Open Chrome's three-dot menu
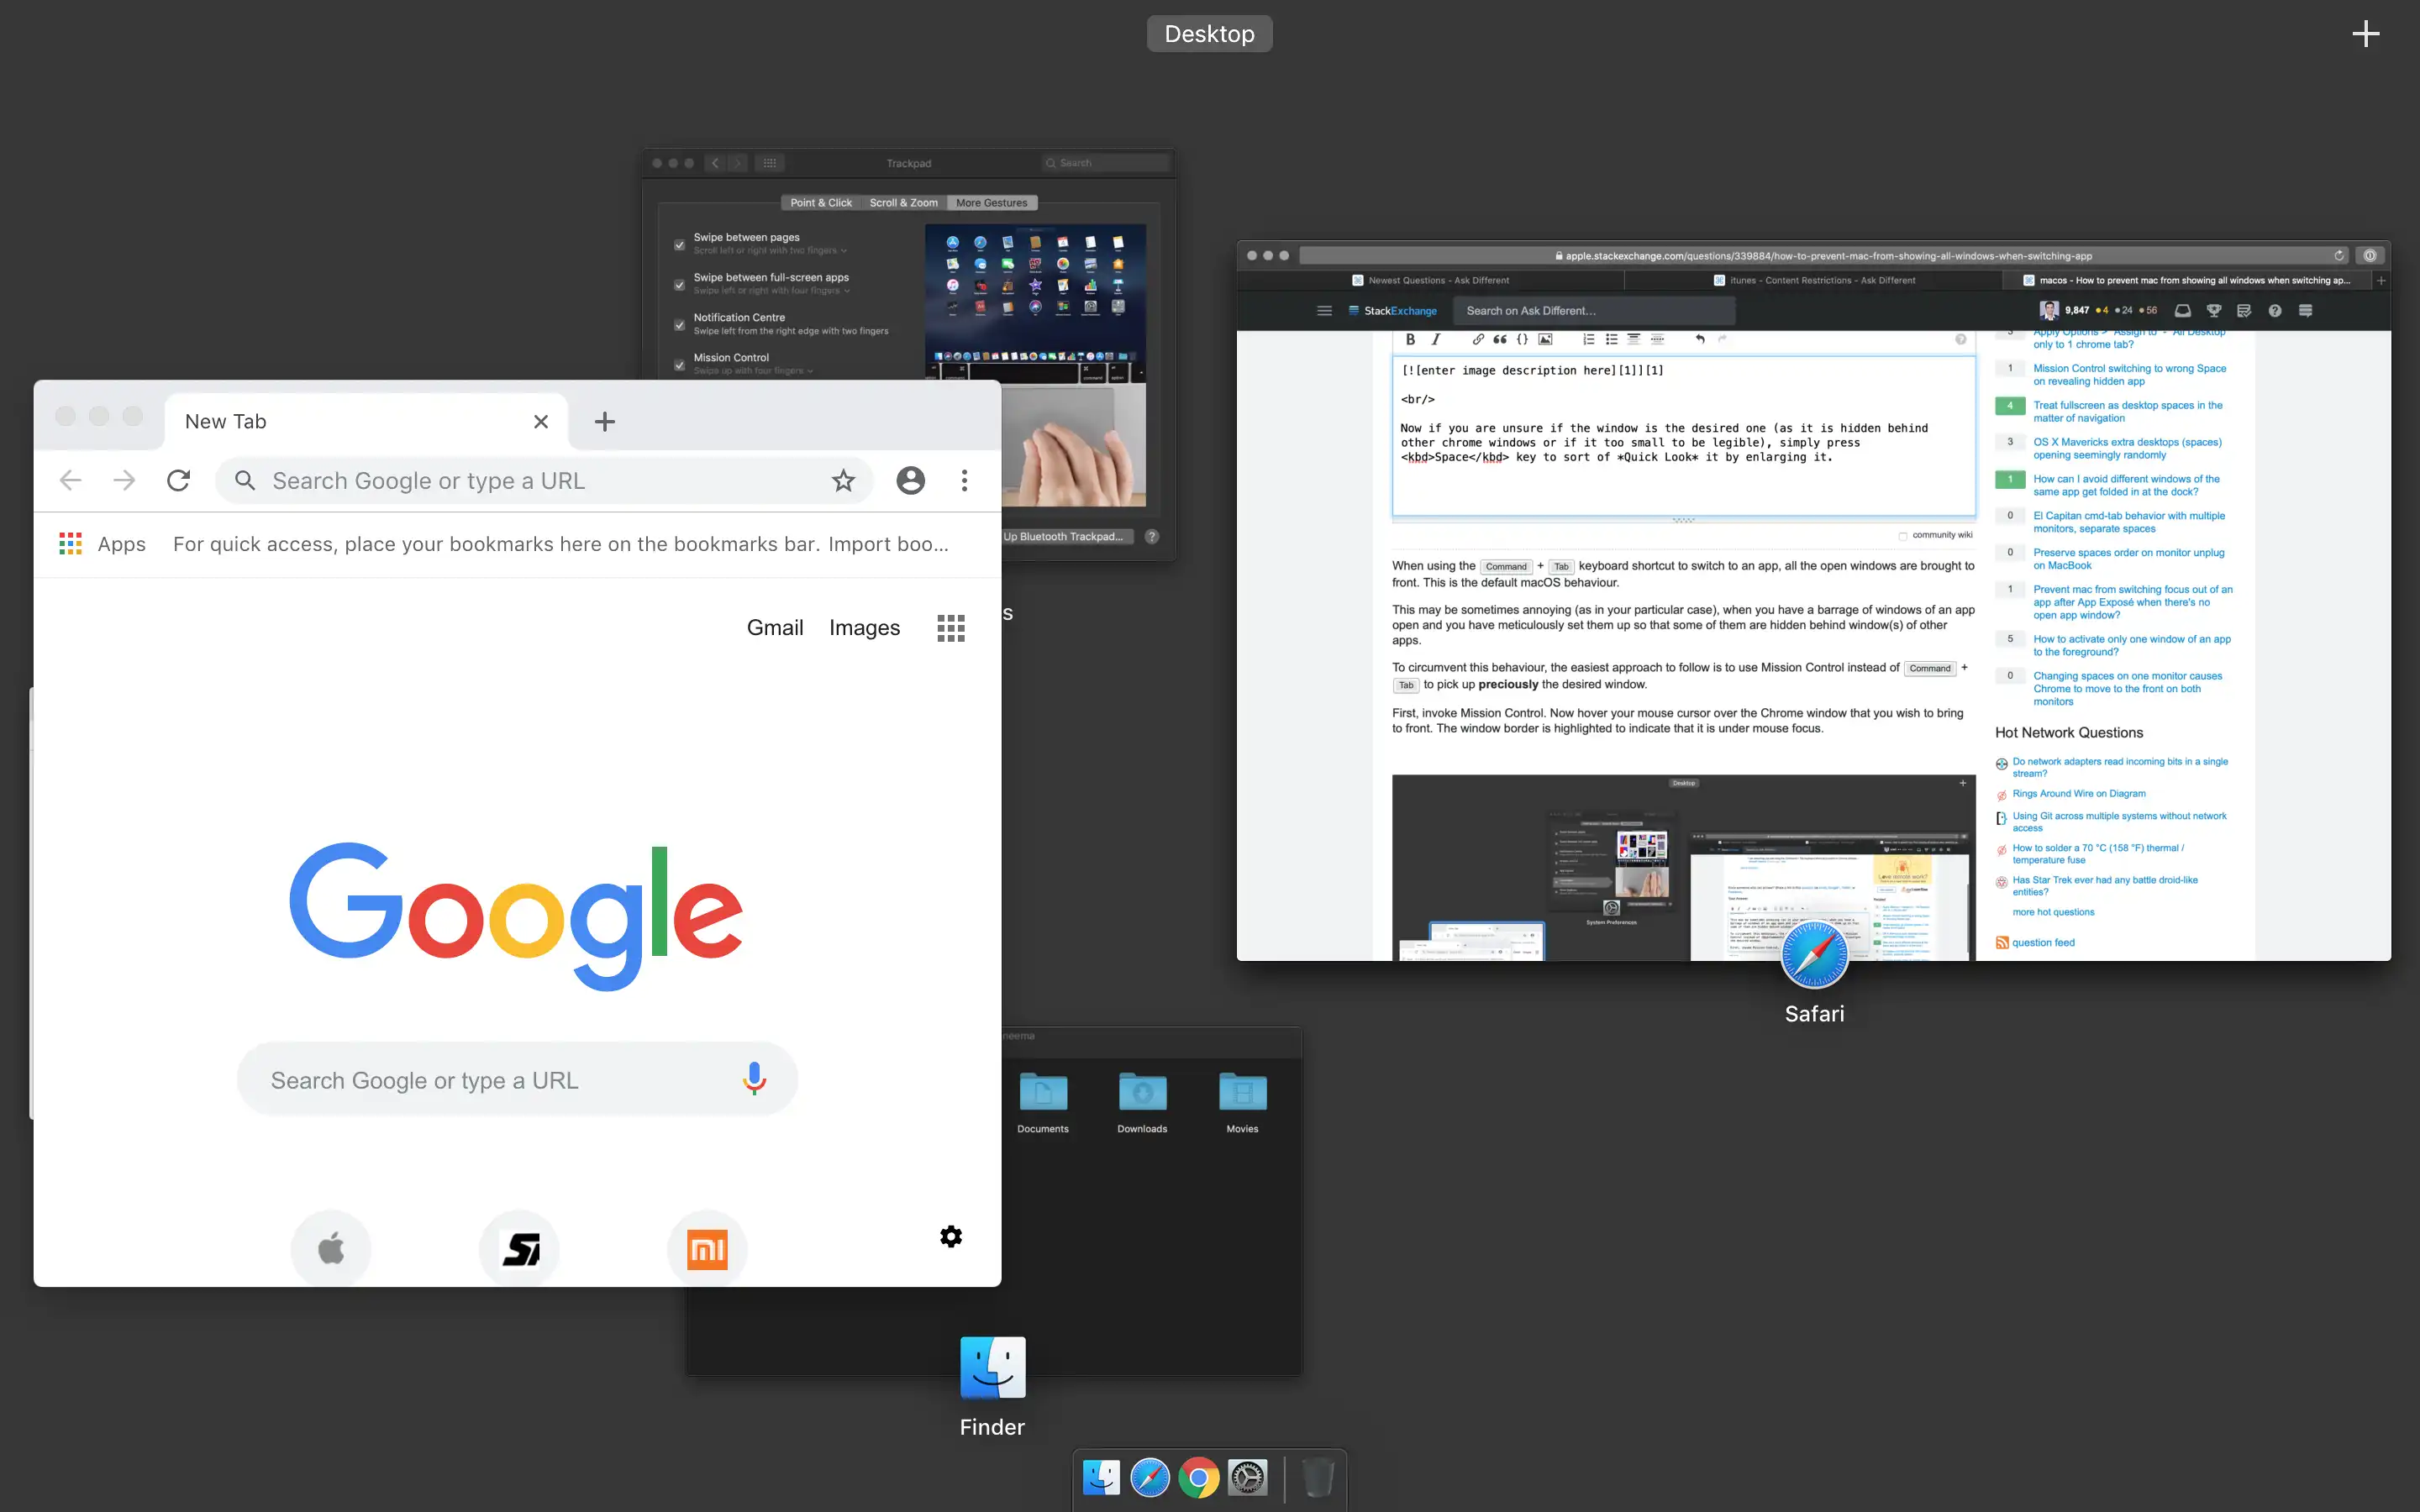The image size is (2420, 1512). click(x=964, y=480)
